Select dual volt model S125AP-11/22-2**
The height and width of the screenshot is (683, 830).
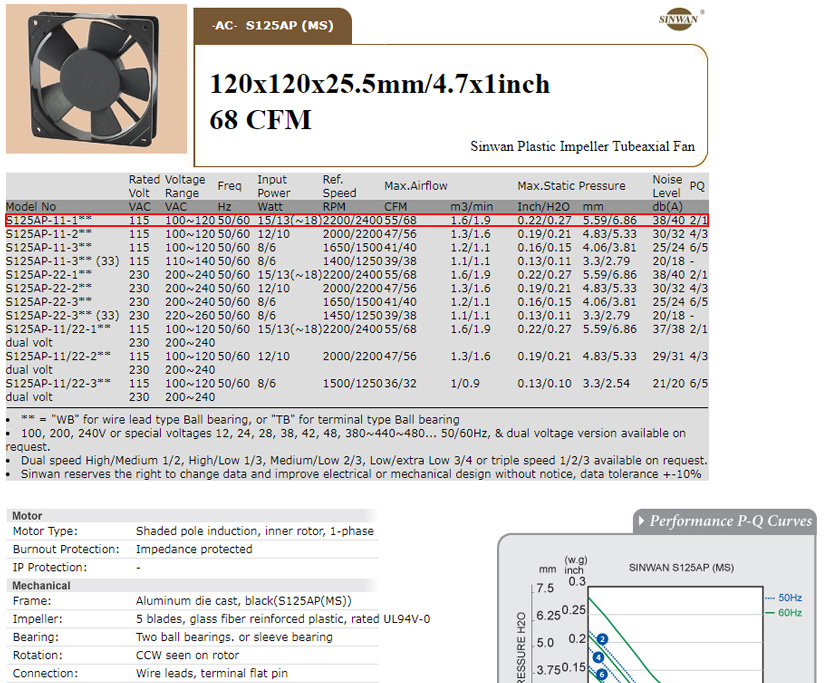58,356
